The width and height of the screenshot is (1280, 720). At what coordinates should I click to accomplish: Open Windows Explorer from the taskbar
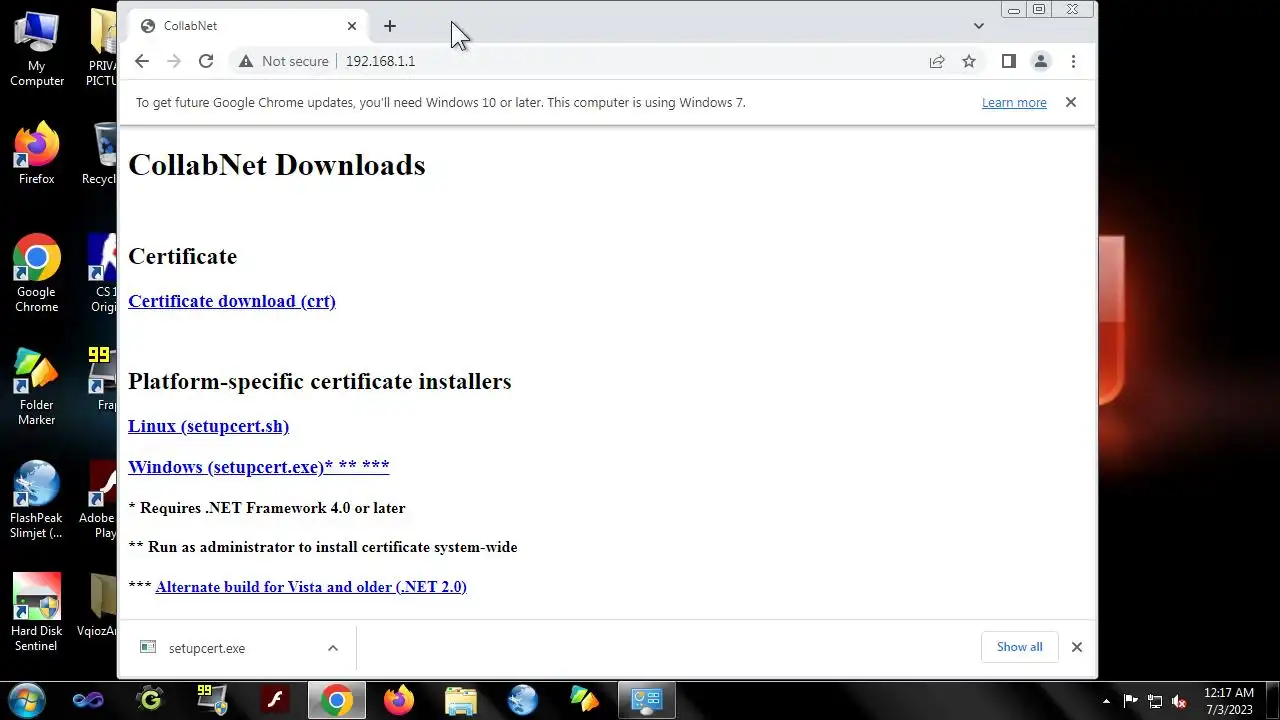461,700
